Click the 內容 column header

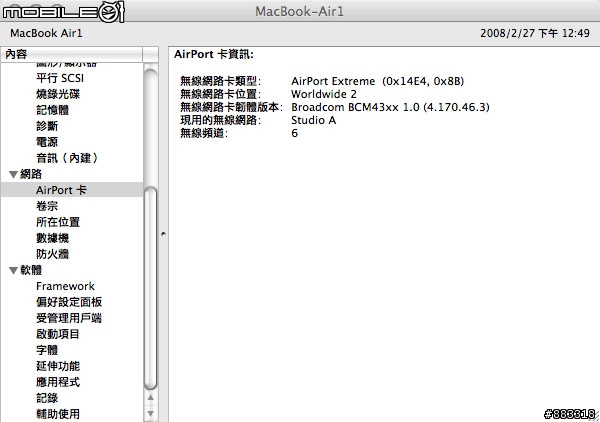[x=72, y=54]
